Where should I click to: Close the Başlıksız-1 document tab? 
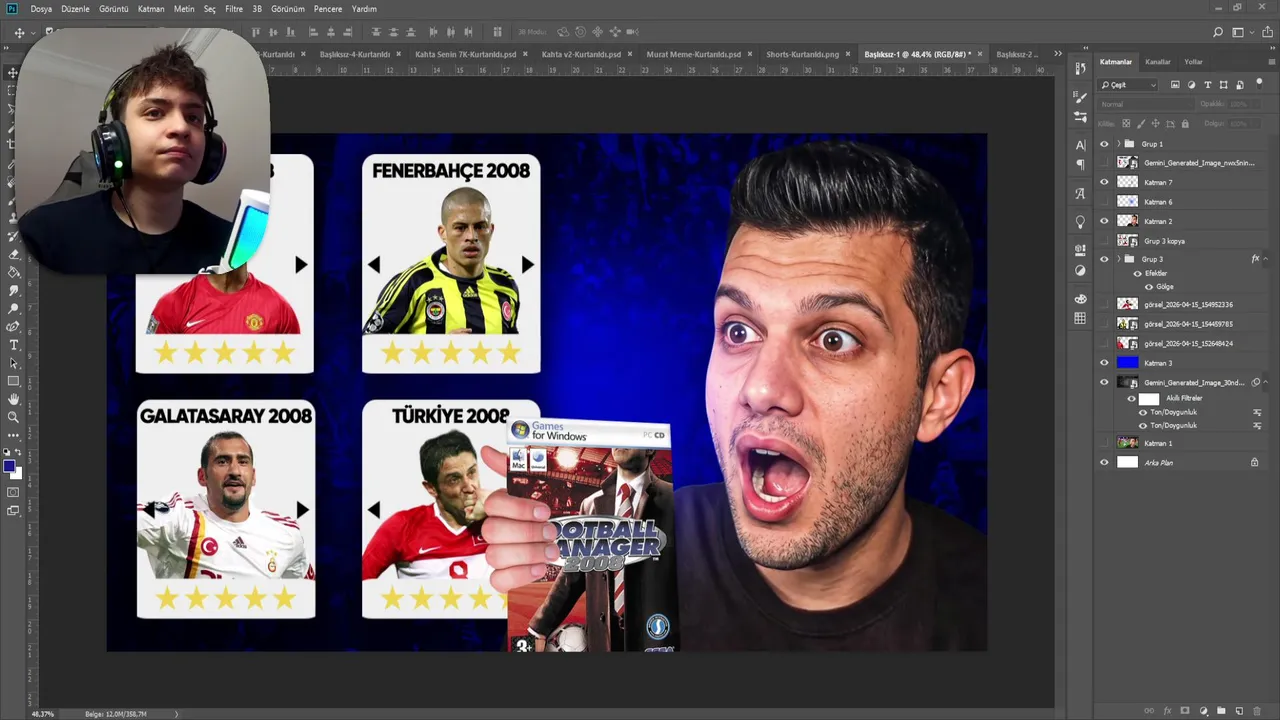pyautogui.click(x=981, y=54)
